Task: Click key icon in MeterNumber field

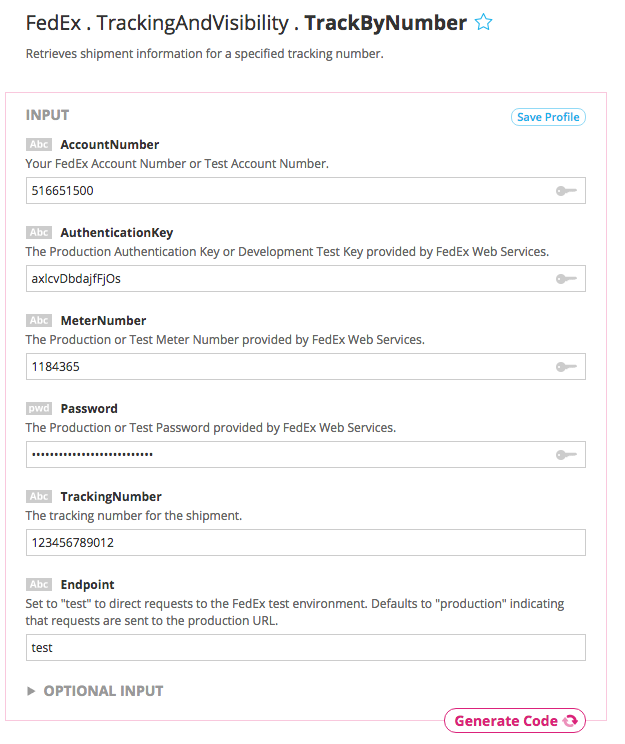Action: click(x=566, y=367)
